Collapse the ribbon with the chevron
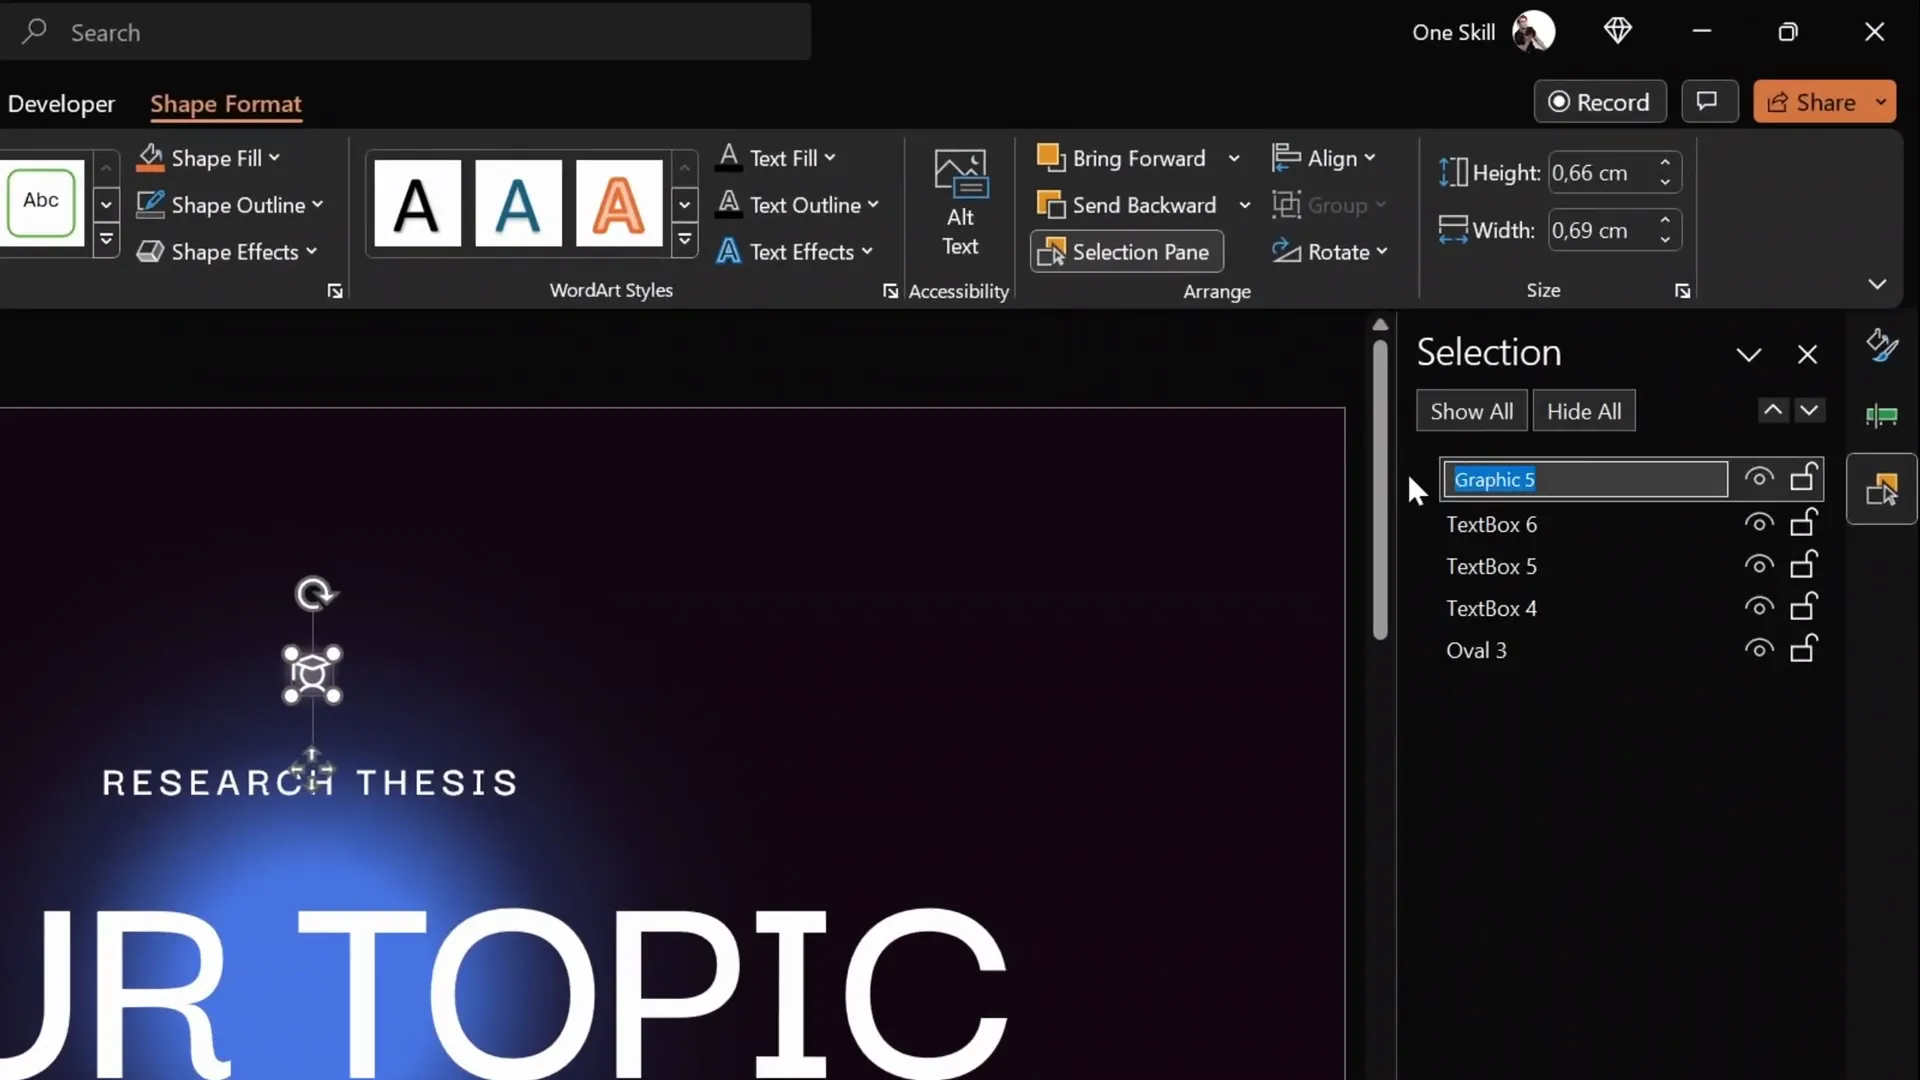This screenshot has height=1080, width=1920. [x=1877, y=285]
